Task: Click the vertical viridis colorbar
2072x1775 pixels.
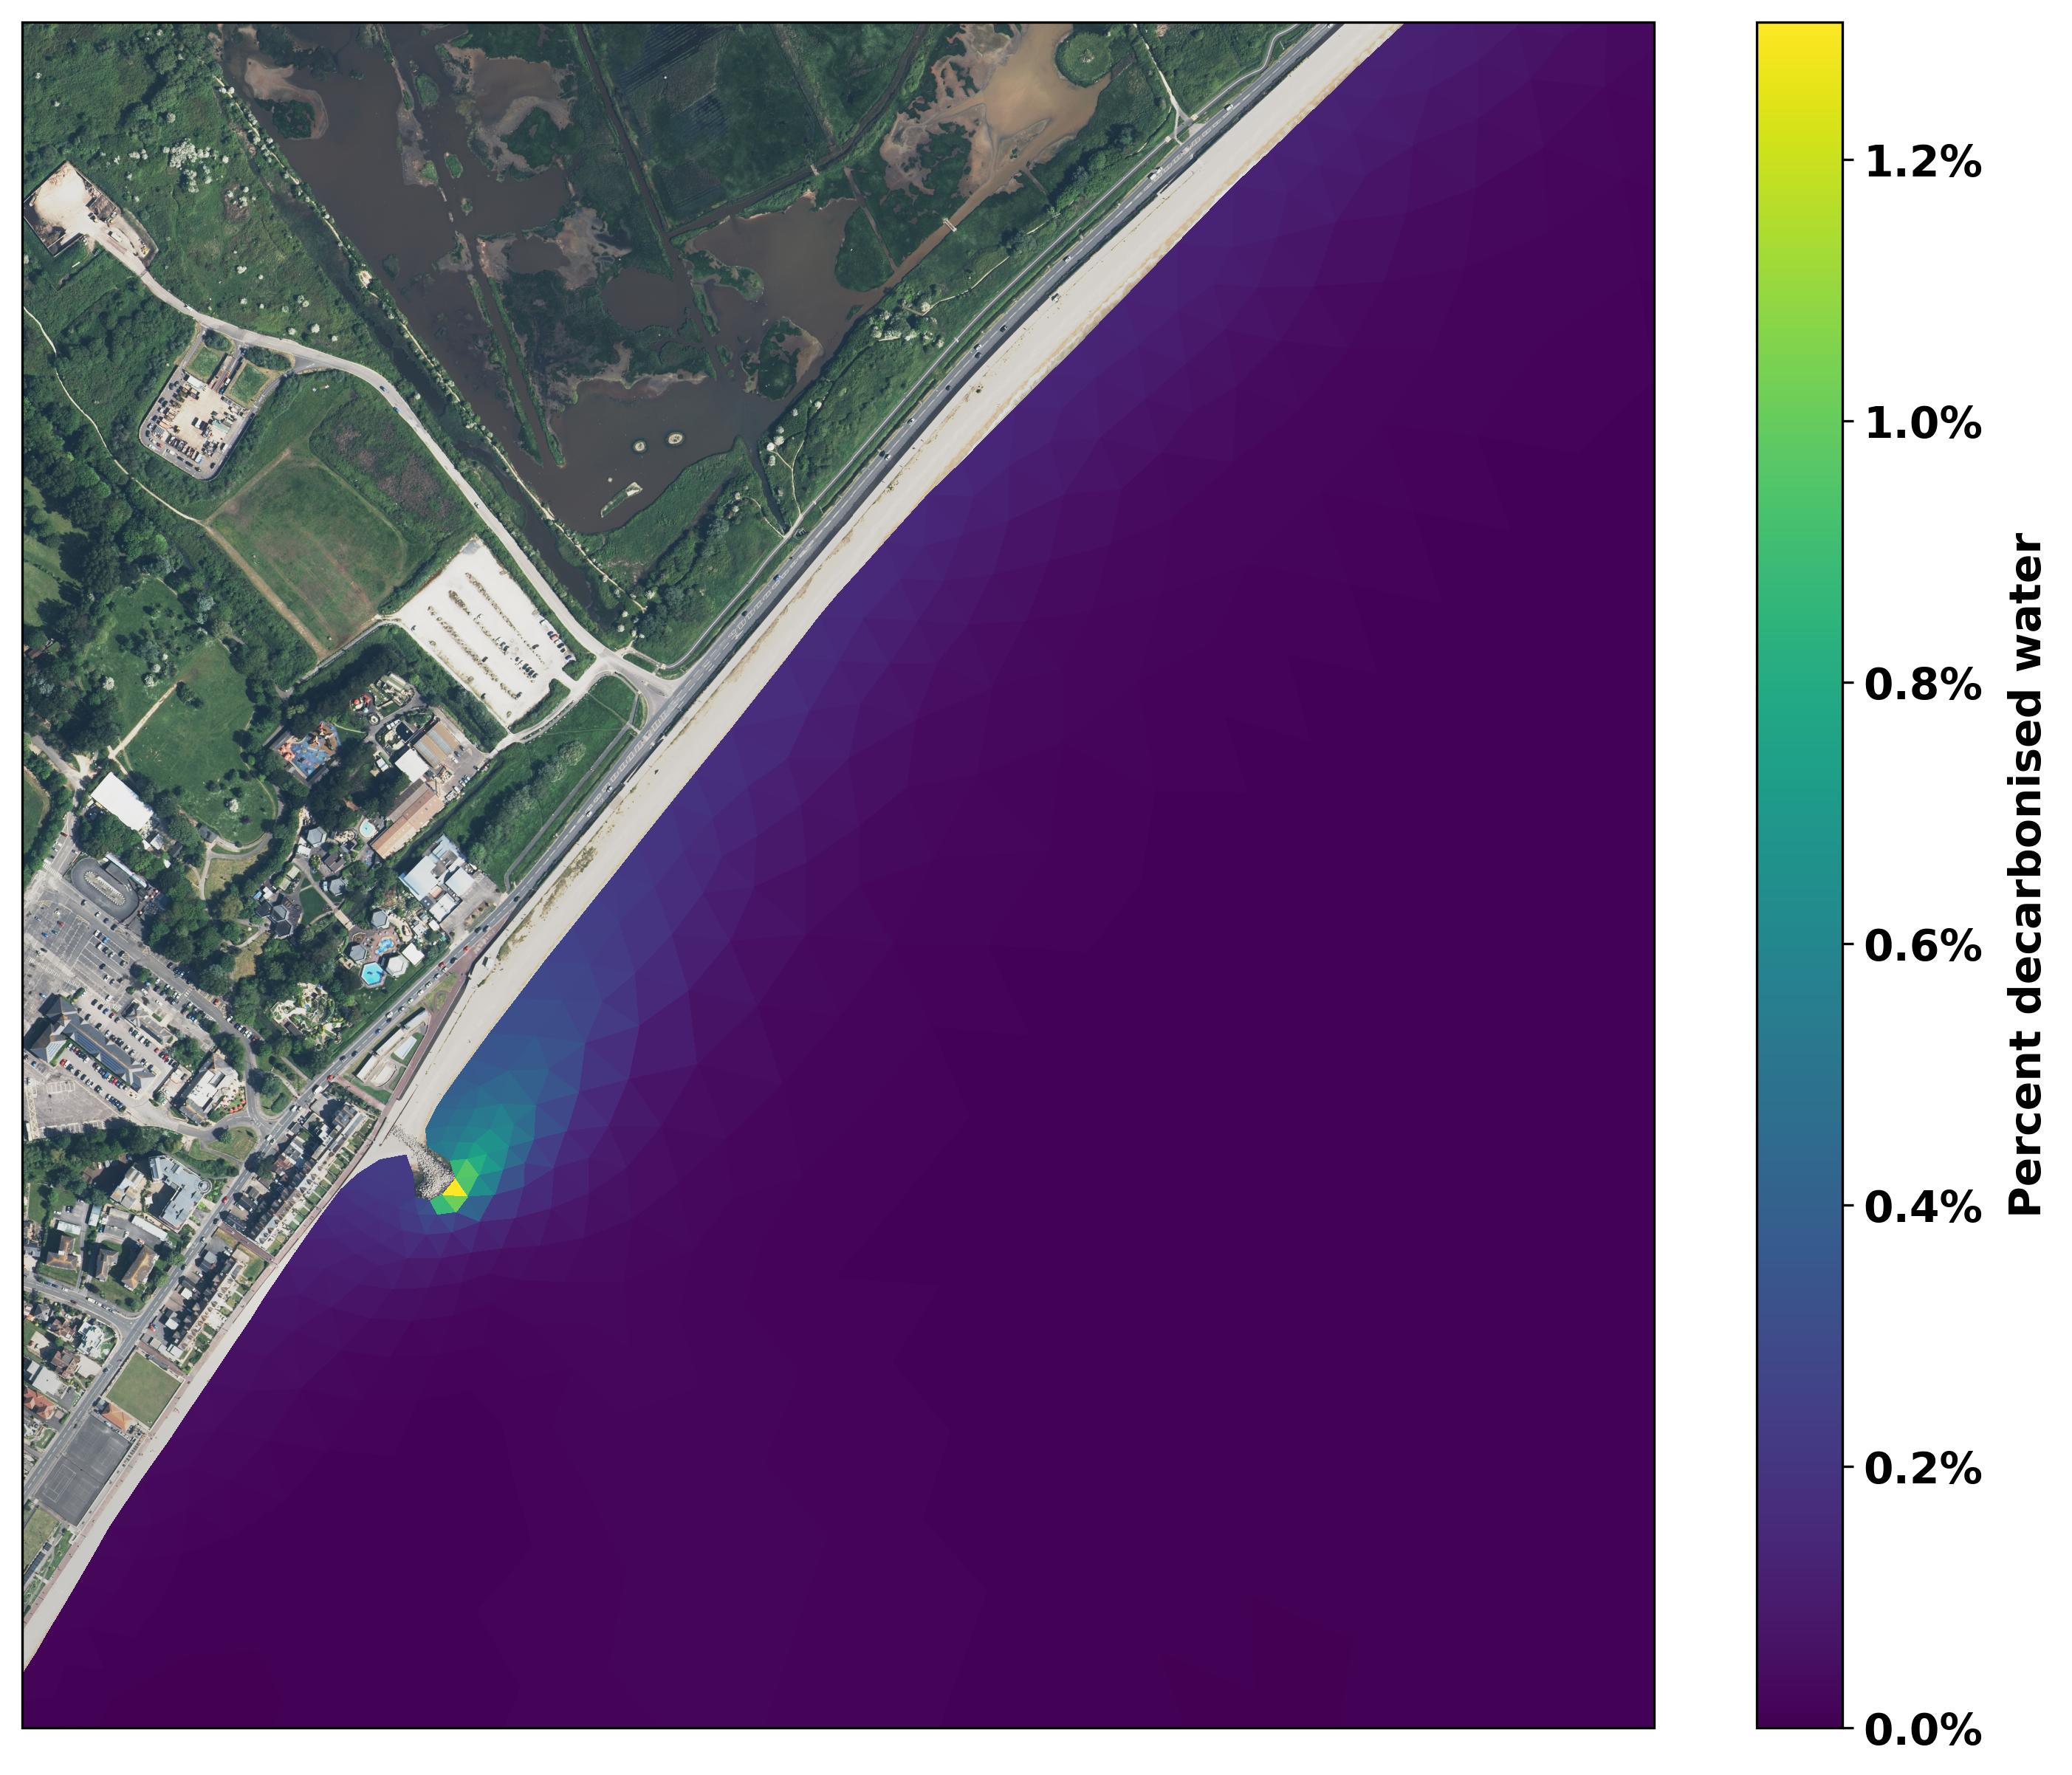Action: click(x=1800, y=875)
